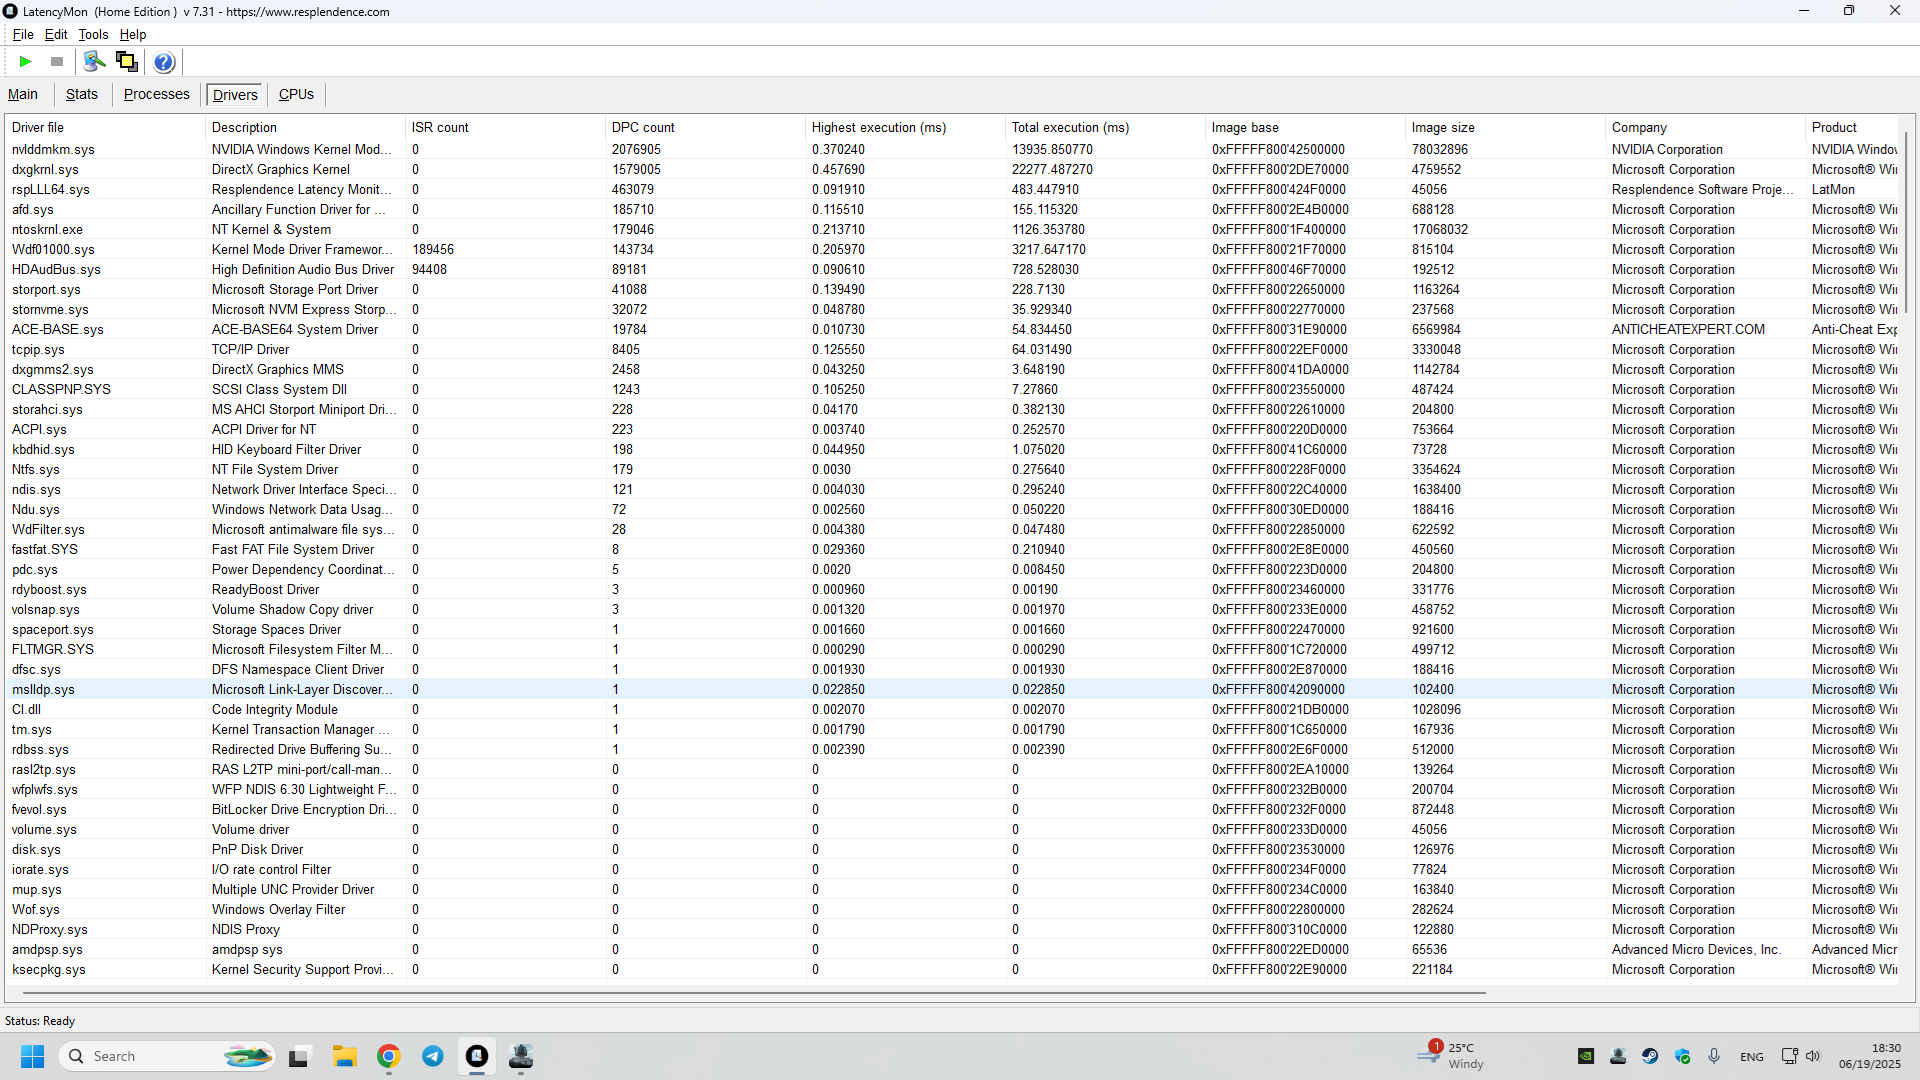
Task: Click NVIDIA Corporation company cell
Action: tap(1667, 150)
